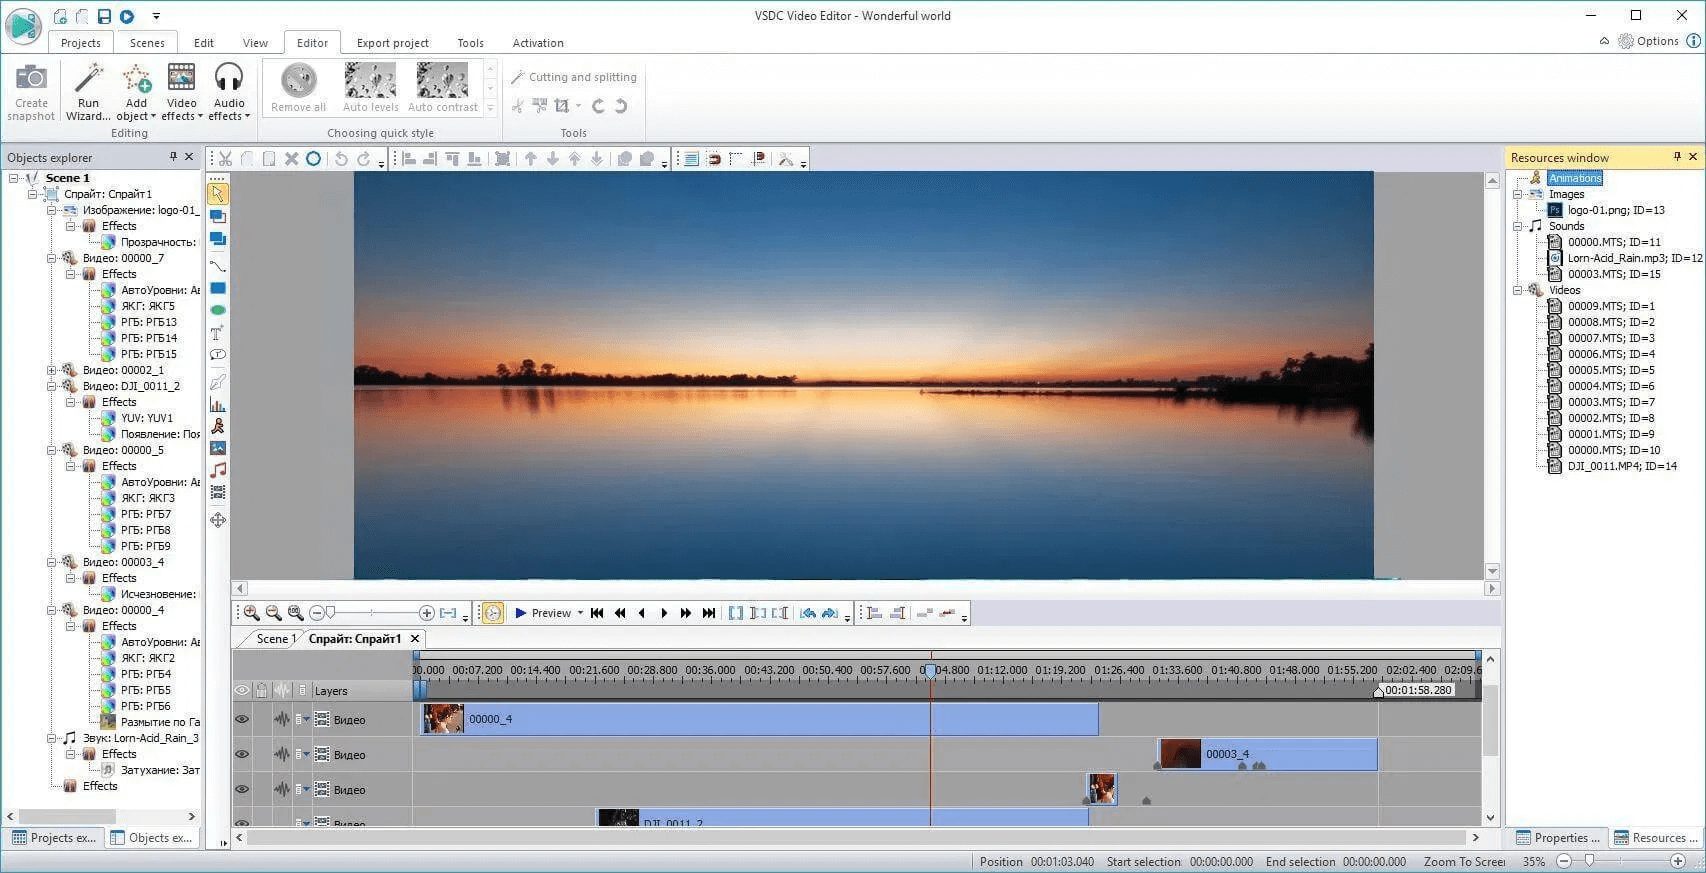Open the Tools ribbon tab
The image size is (1706, 873).
point(470,43)
